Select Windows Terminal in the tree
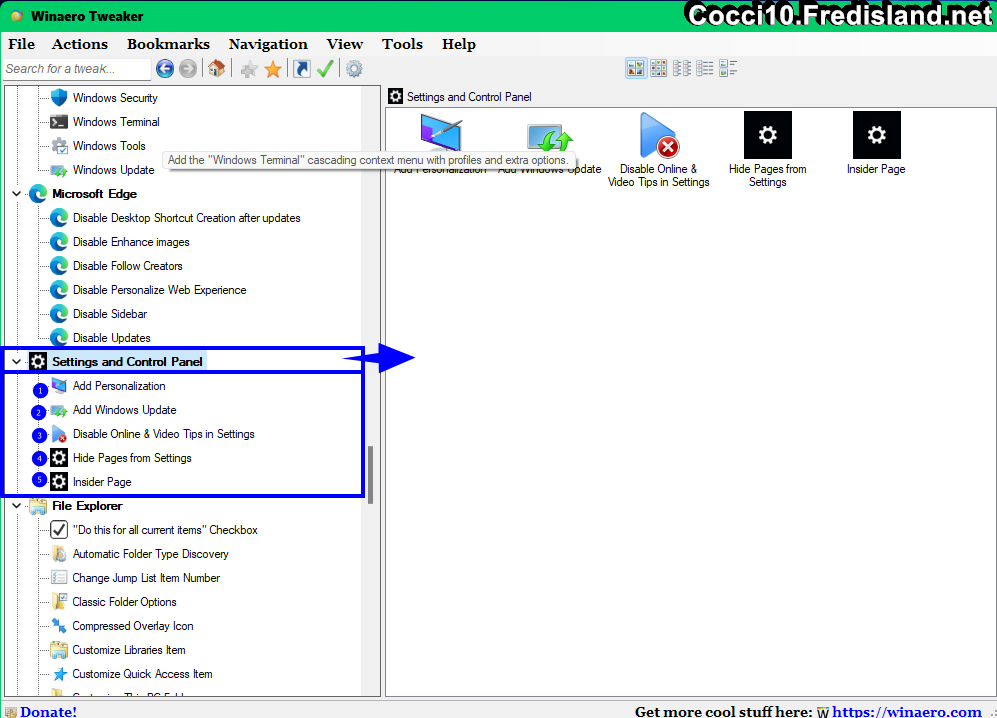The height and width of the screenshot is (718, 997). pyautogui.click(x=116, y=122)
